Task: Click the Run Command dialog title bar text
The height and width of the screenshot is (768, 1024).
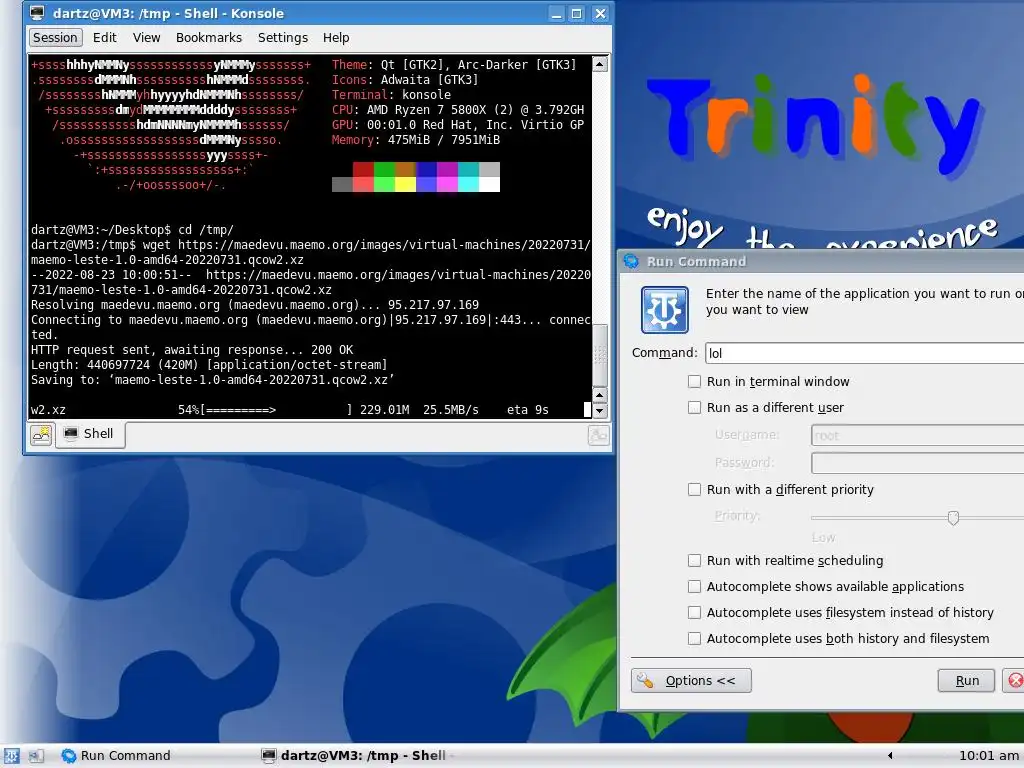Action: tap(696, 261)
